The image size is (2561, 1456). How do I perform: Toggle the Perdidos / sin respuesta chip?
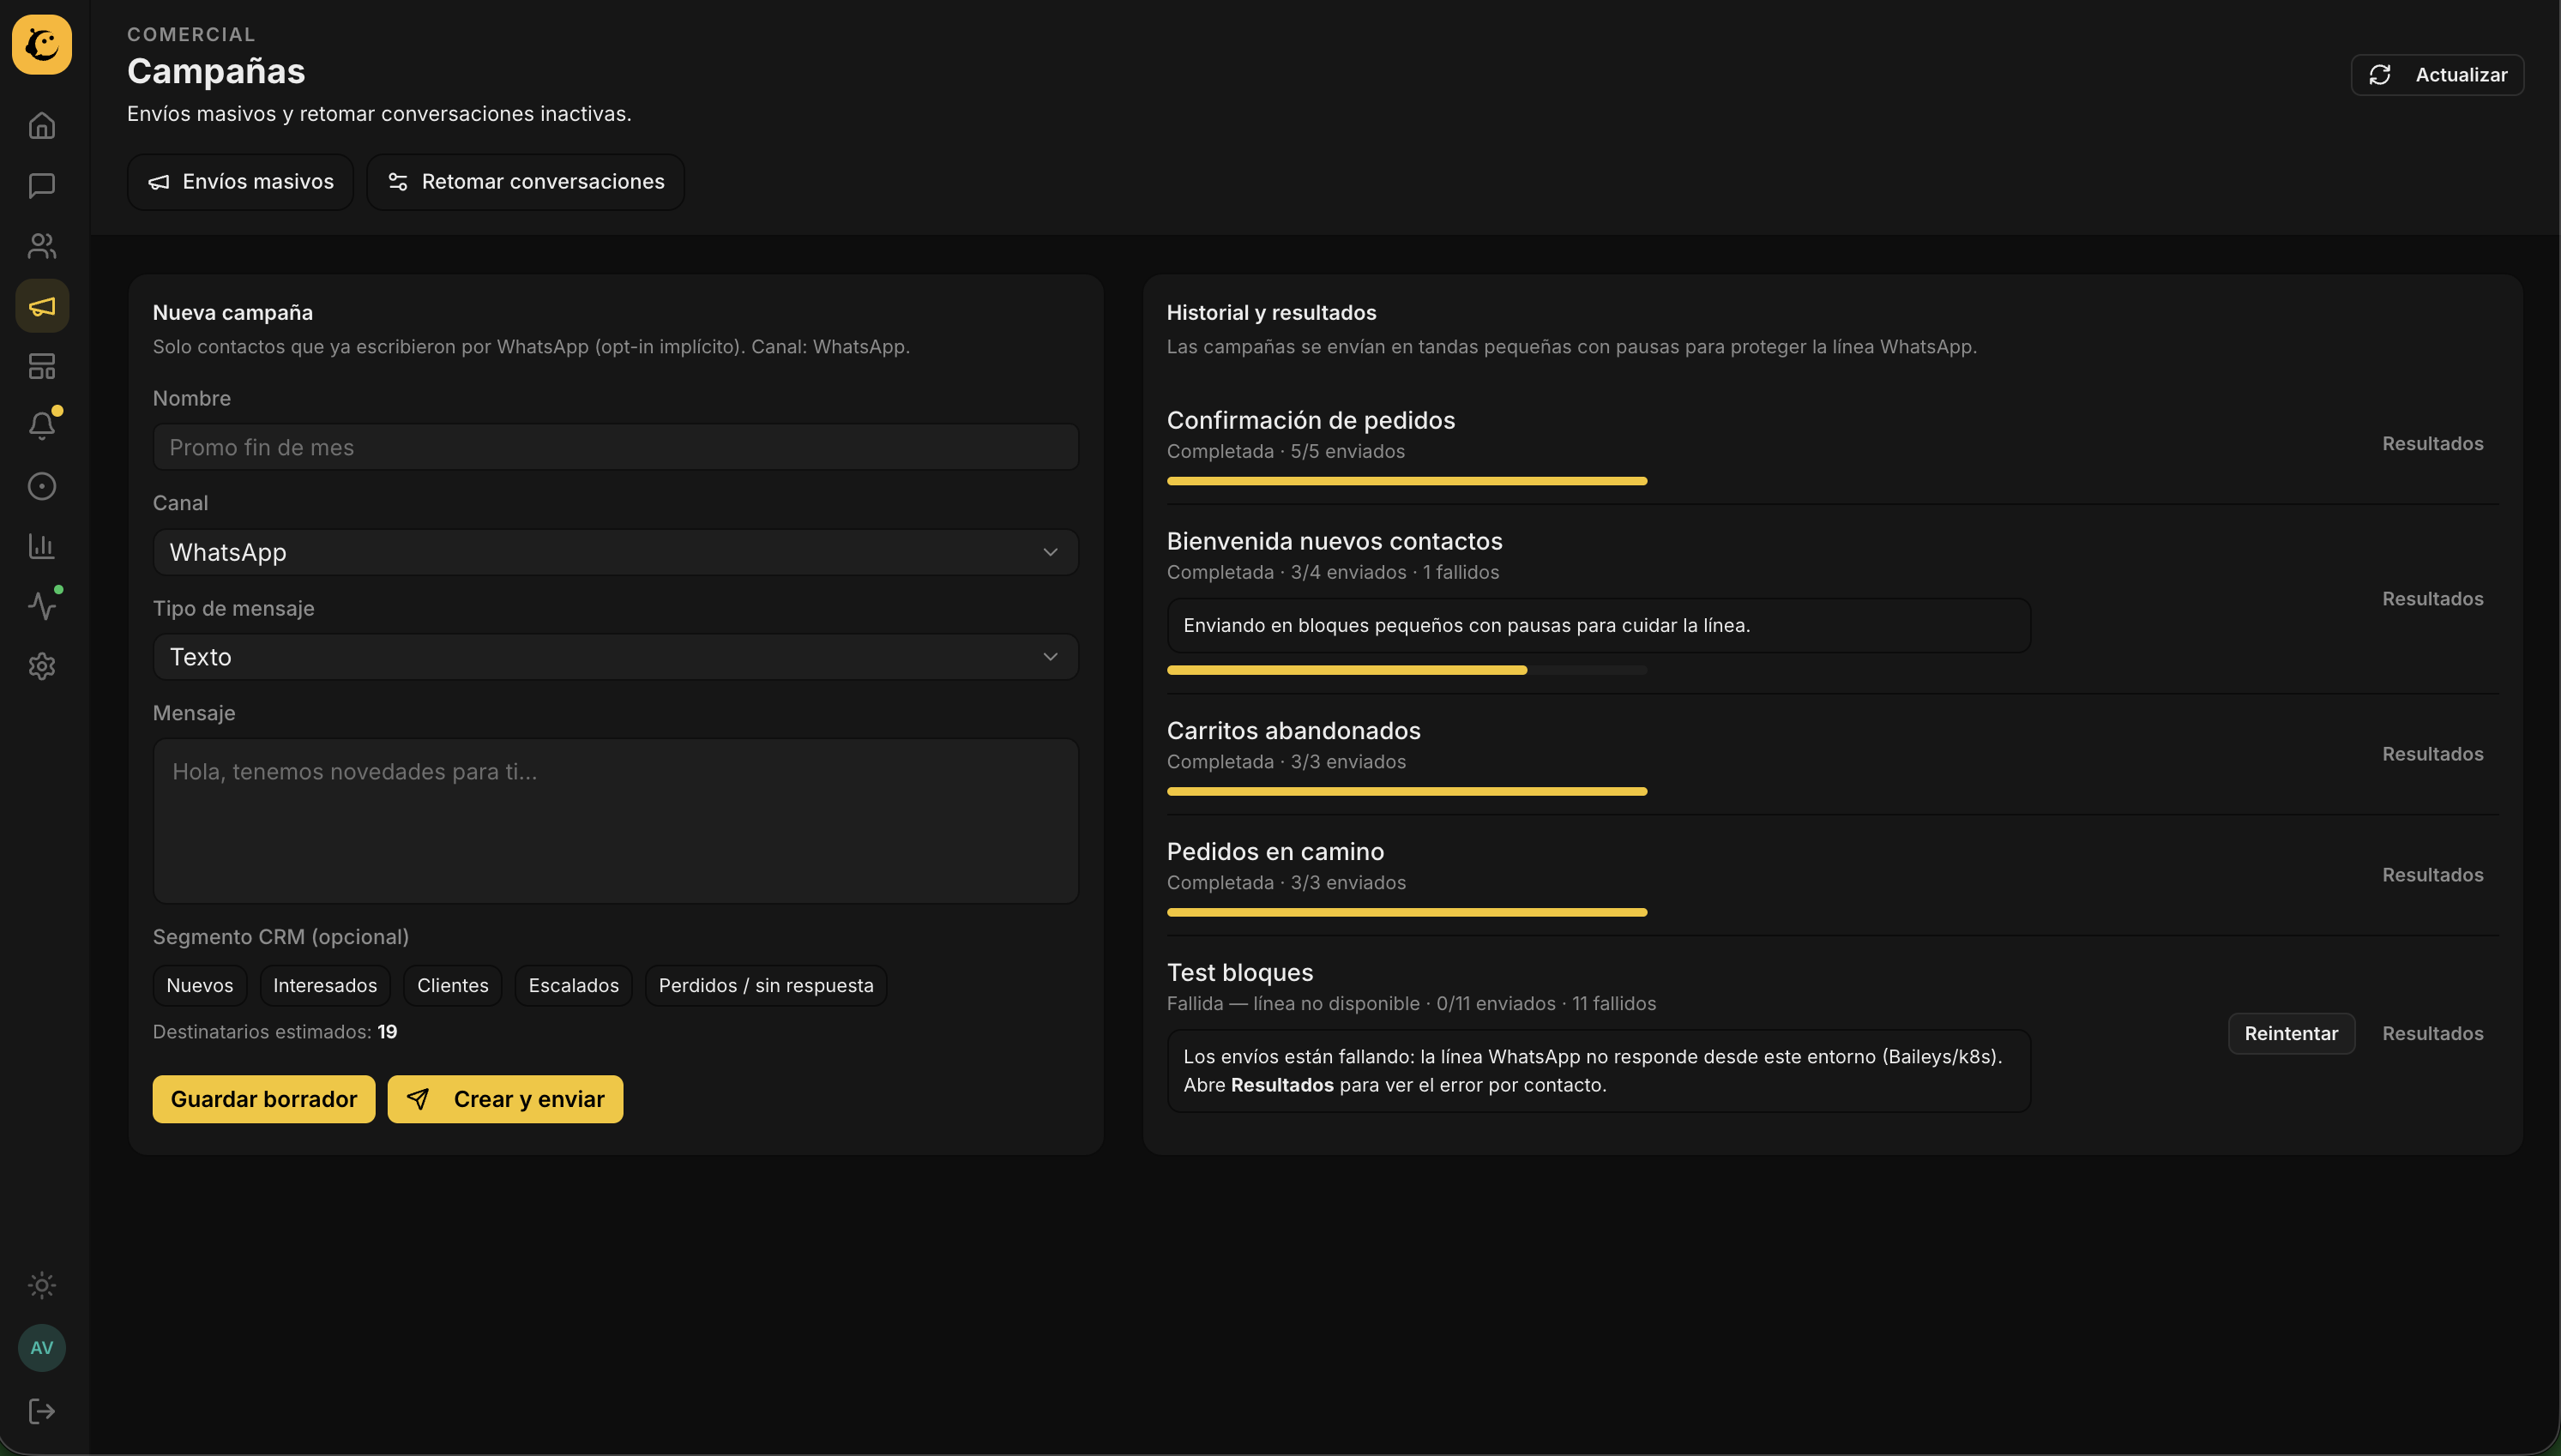click(x=766, y=985)
